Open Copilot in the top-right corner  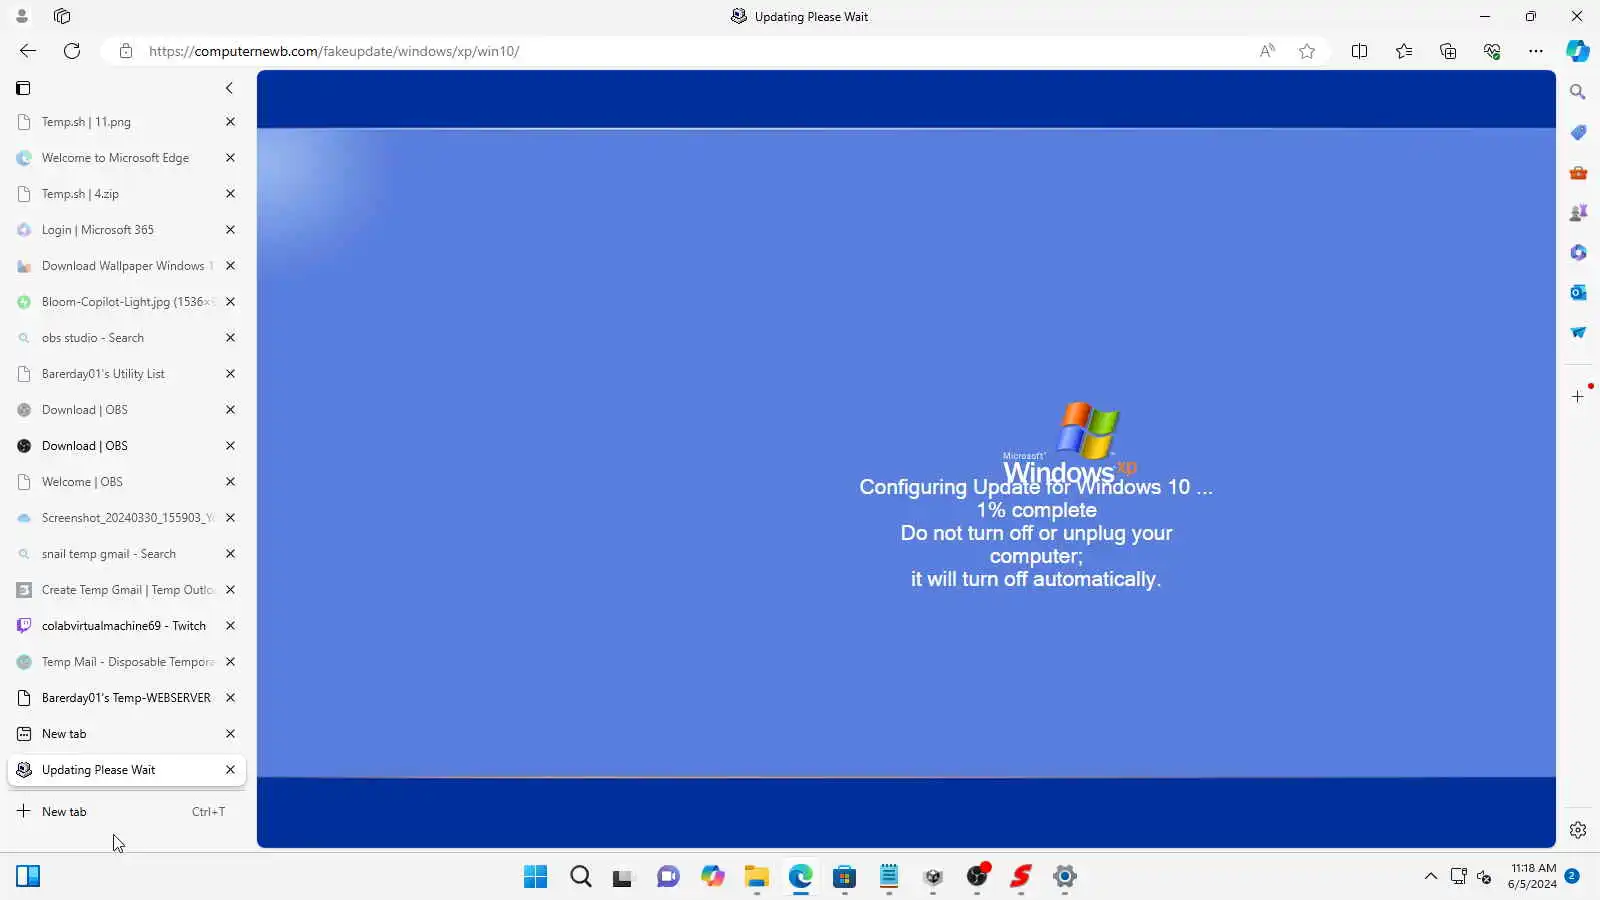1578,51
